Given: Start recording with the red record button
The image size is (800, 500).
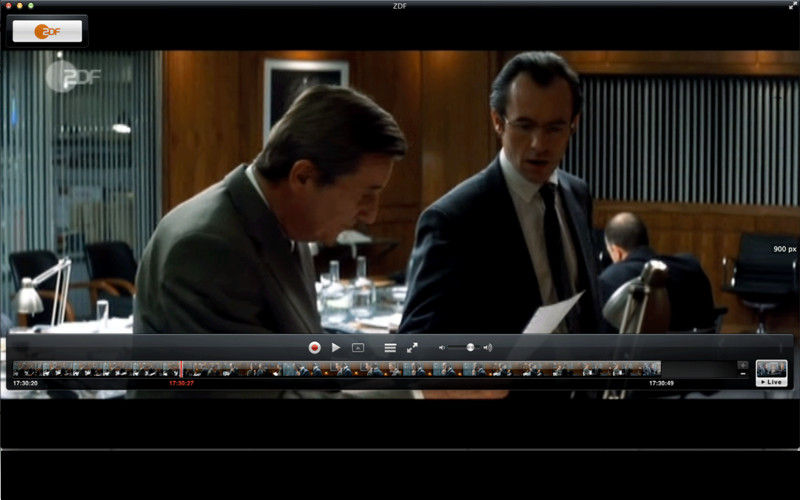Looking at the screenshot, I should pos(314,347).
